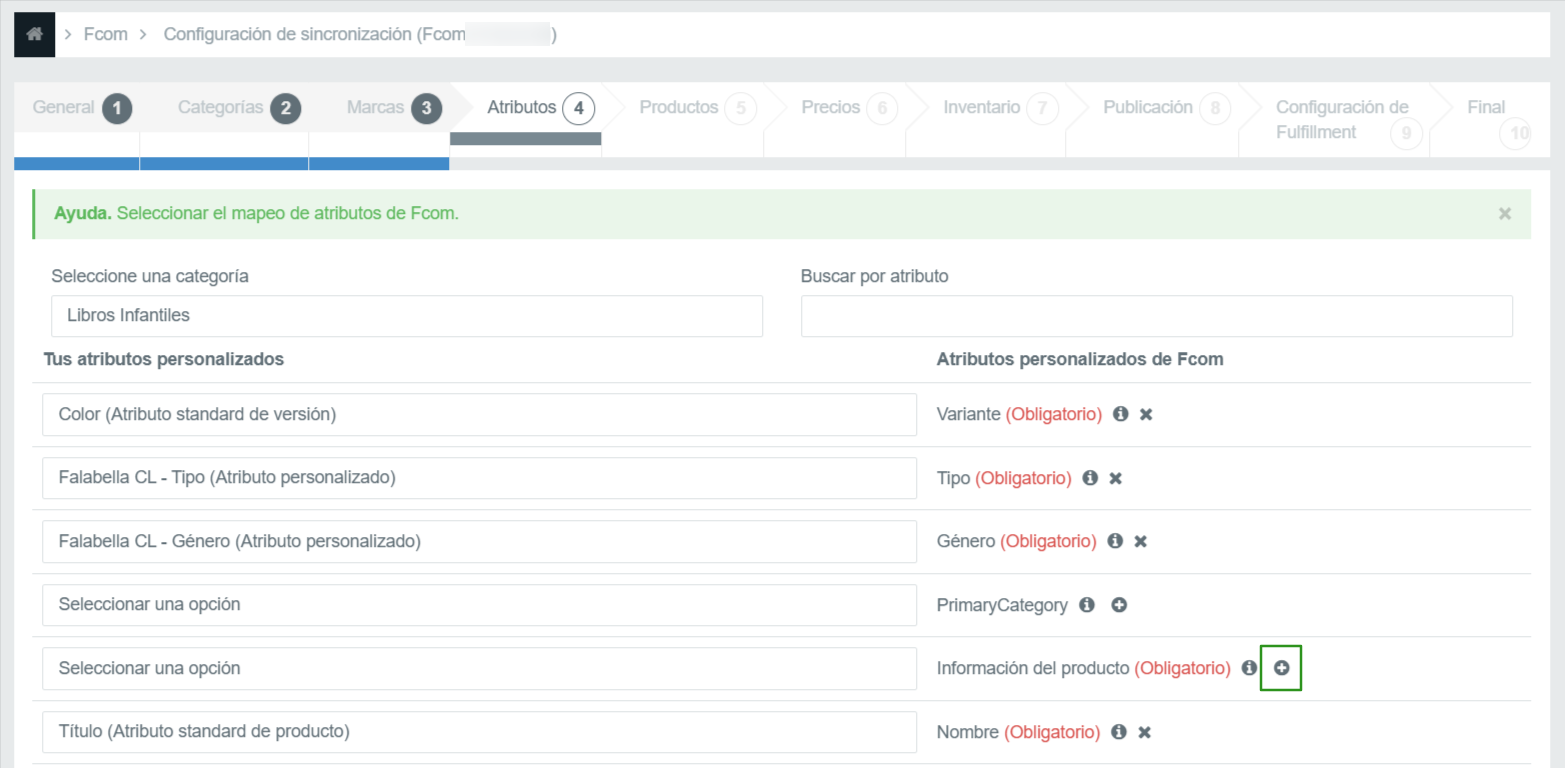Show info for Información del producto
The width and height of the screenshot is (1565, 768).
[1249, 668]
